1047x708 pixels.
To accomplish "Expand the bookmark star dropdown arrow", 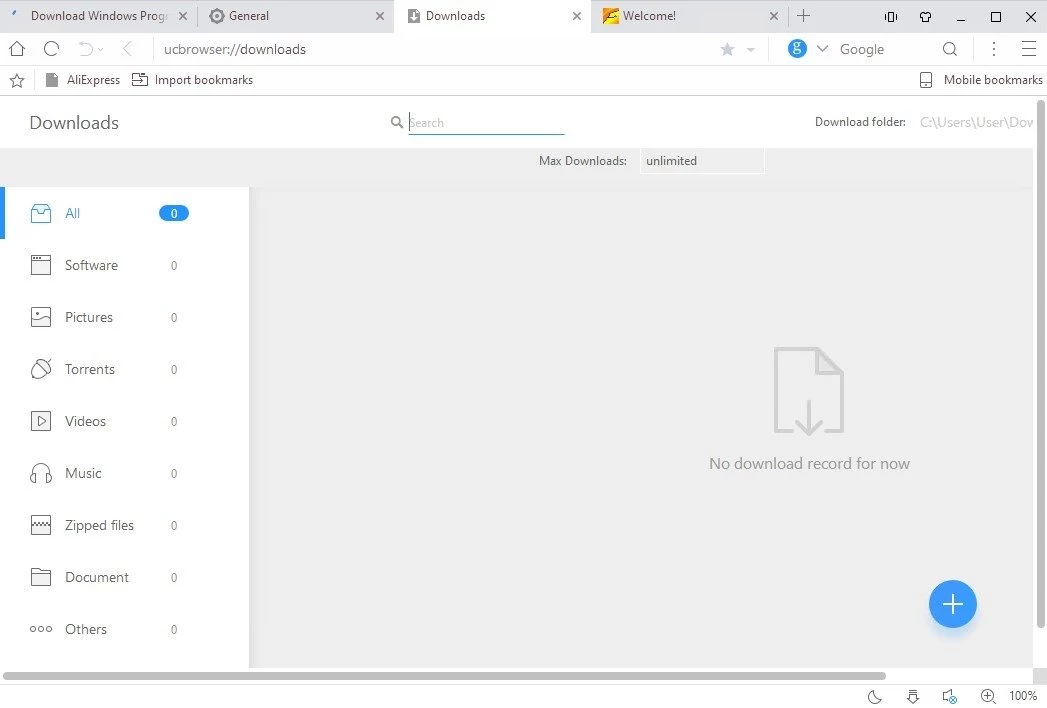I will [751, 50].
